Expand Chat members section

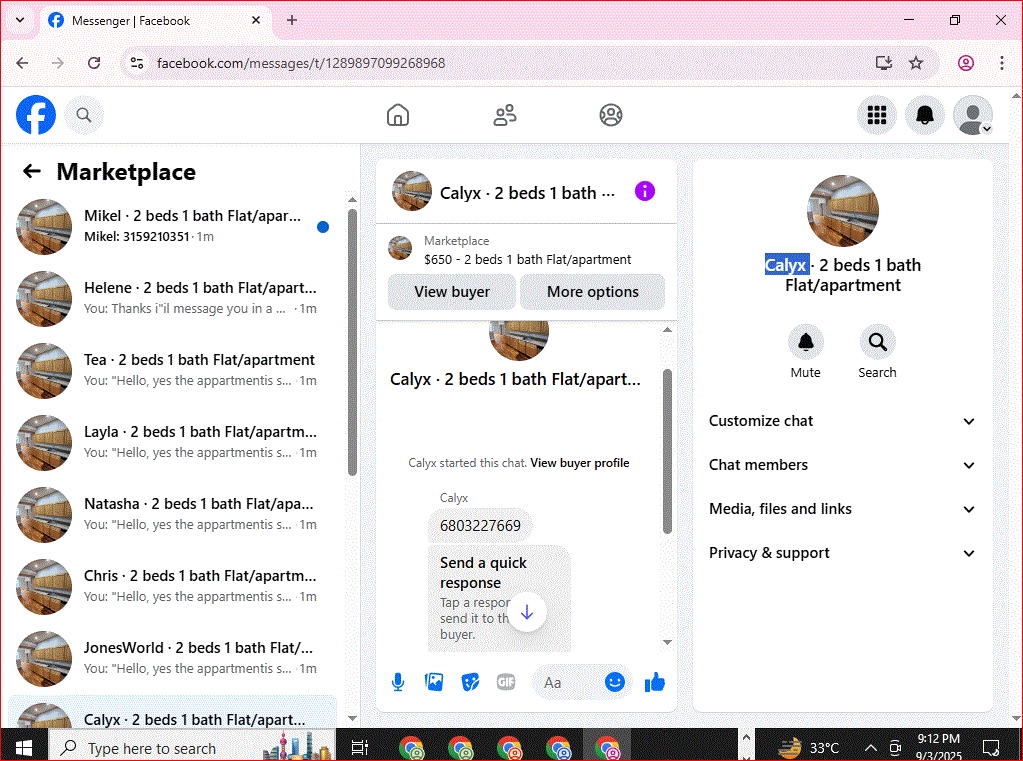(842, 465)
